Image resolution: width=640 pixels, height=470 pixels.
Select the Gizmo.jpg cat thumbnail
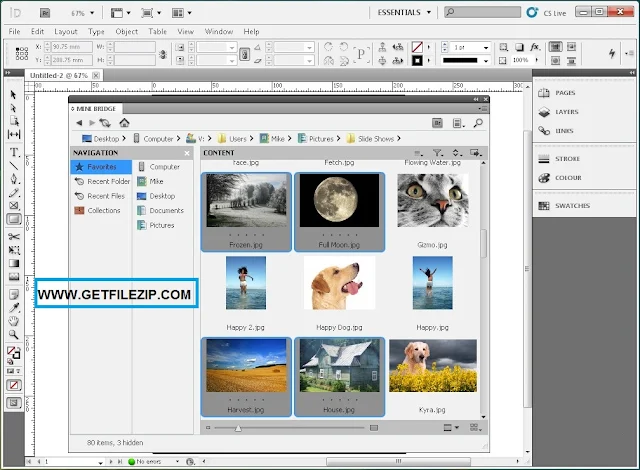[x=433, y=200]
